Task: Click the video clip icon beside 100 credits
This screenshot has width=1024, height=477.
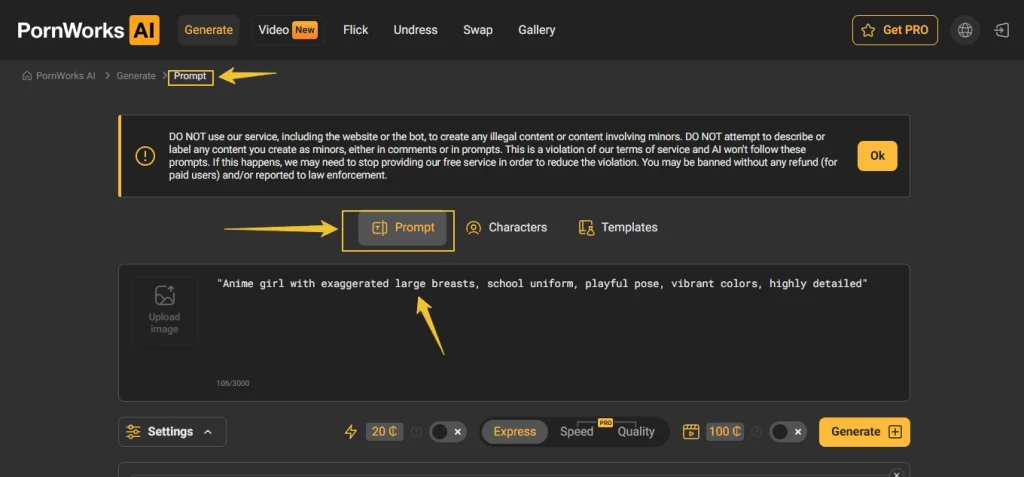Action: [691, 432]
